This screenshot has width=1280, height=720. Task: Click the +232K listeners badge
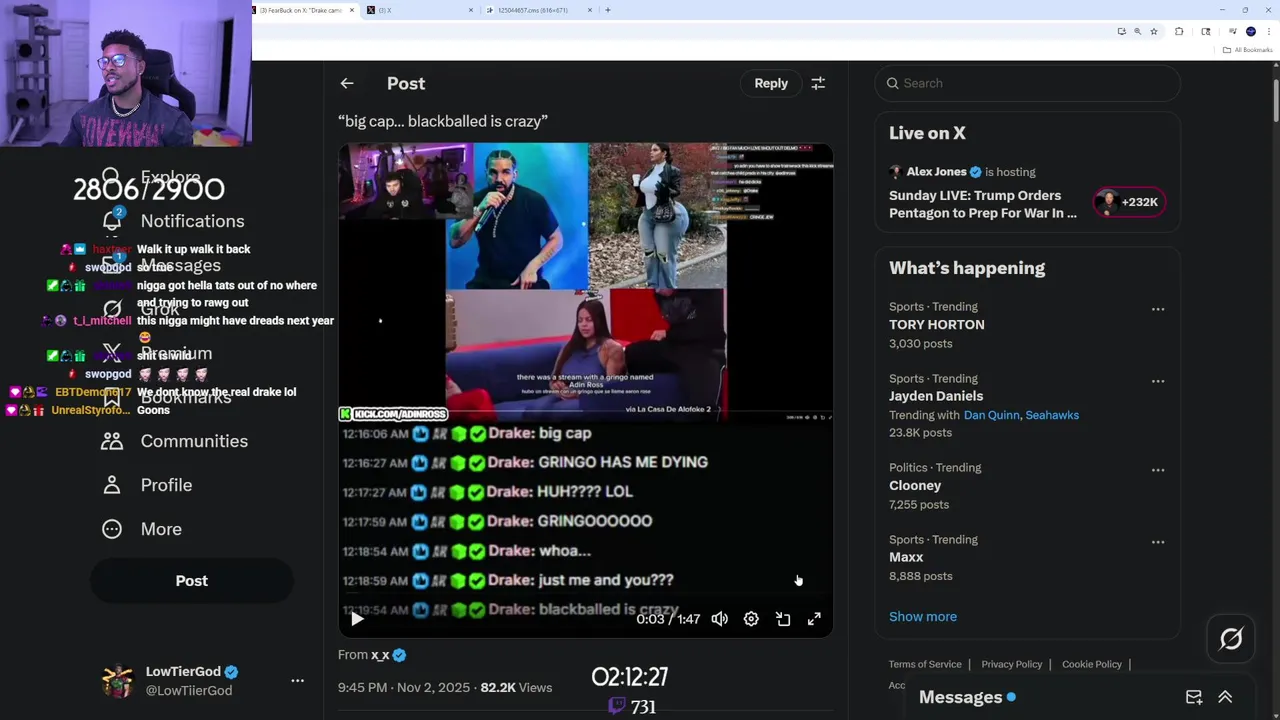pos(1129,202)
